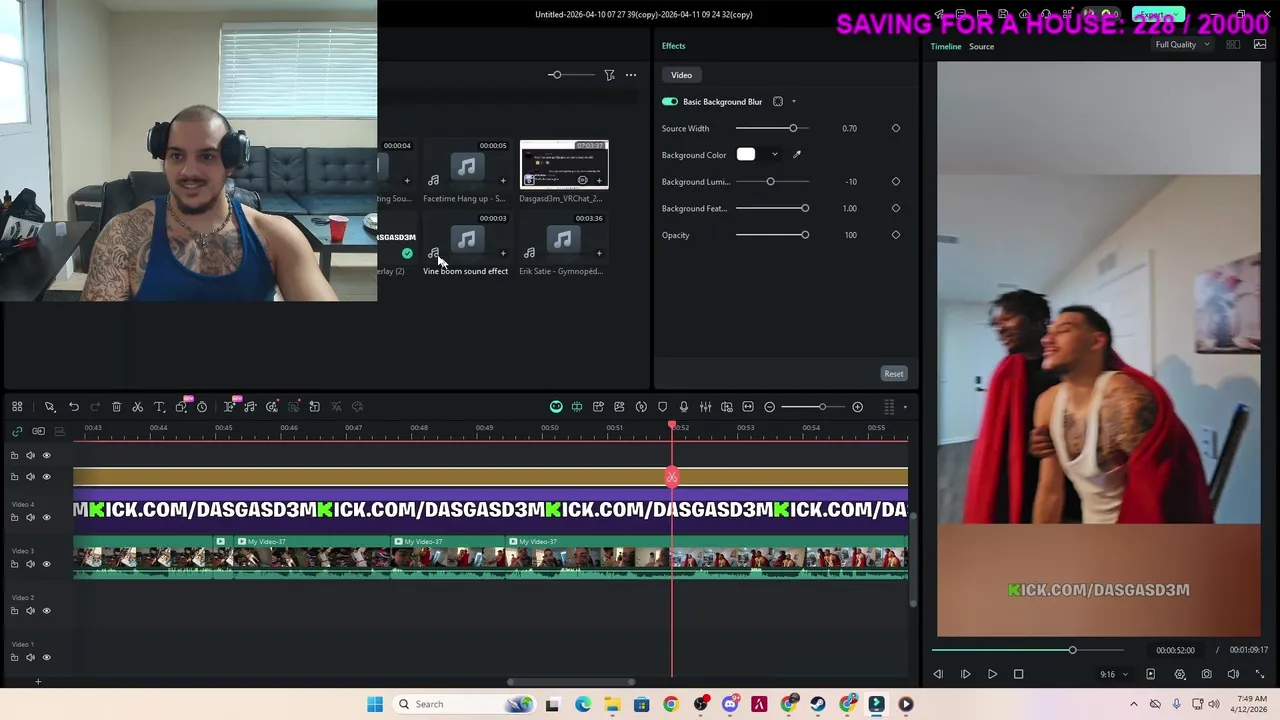Click the Opacity value 100 field
The width and height of the screenshot is (1280, 720).
(850, 235)
